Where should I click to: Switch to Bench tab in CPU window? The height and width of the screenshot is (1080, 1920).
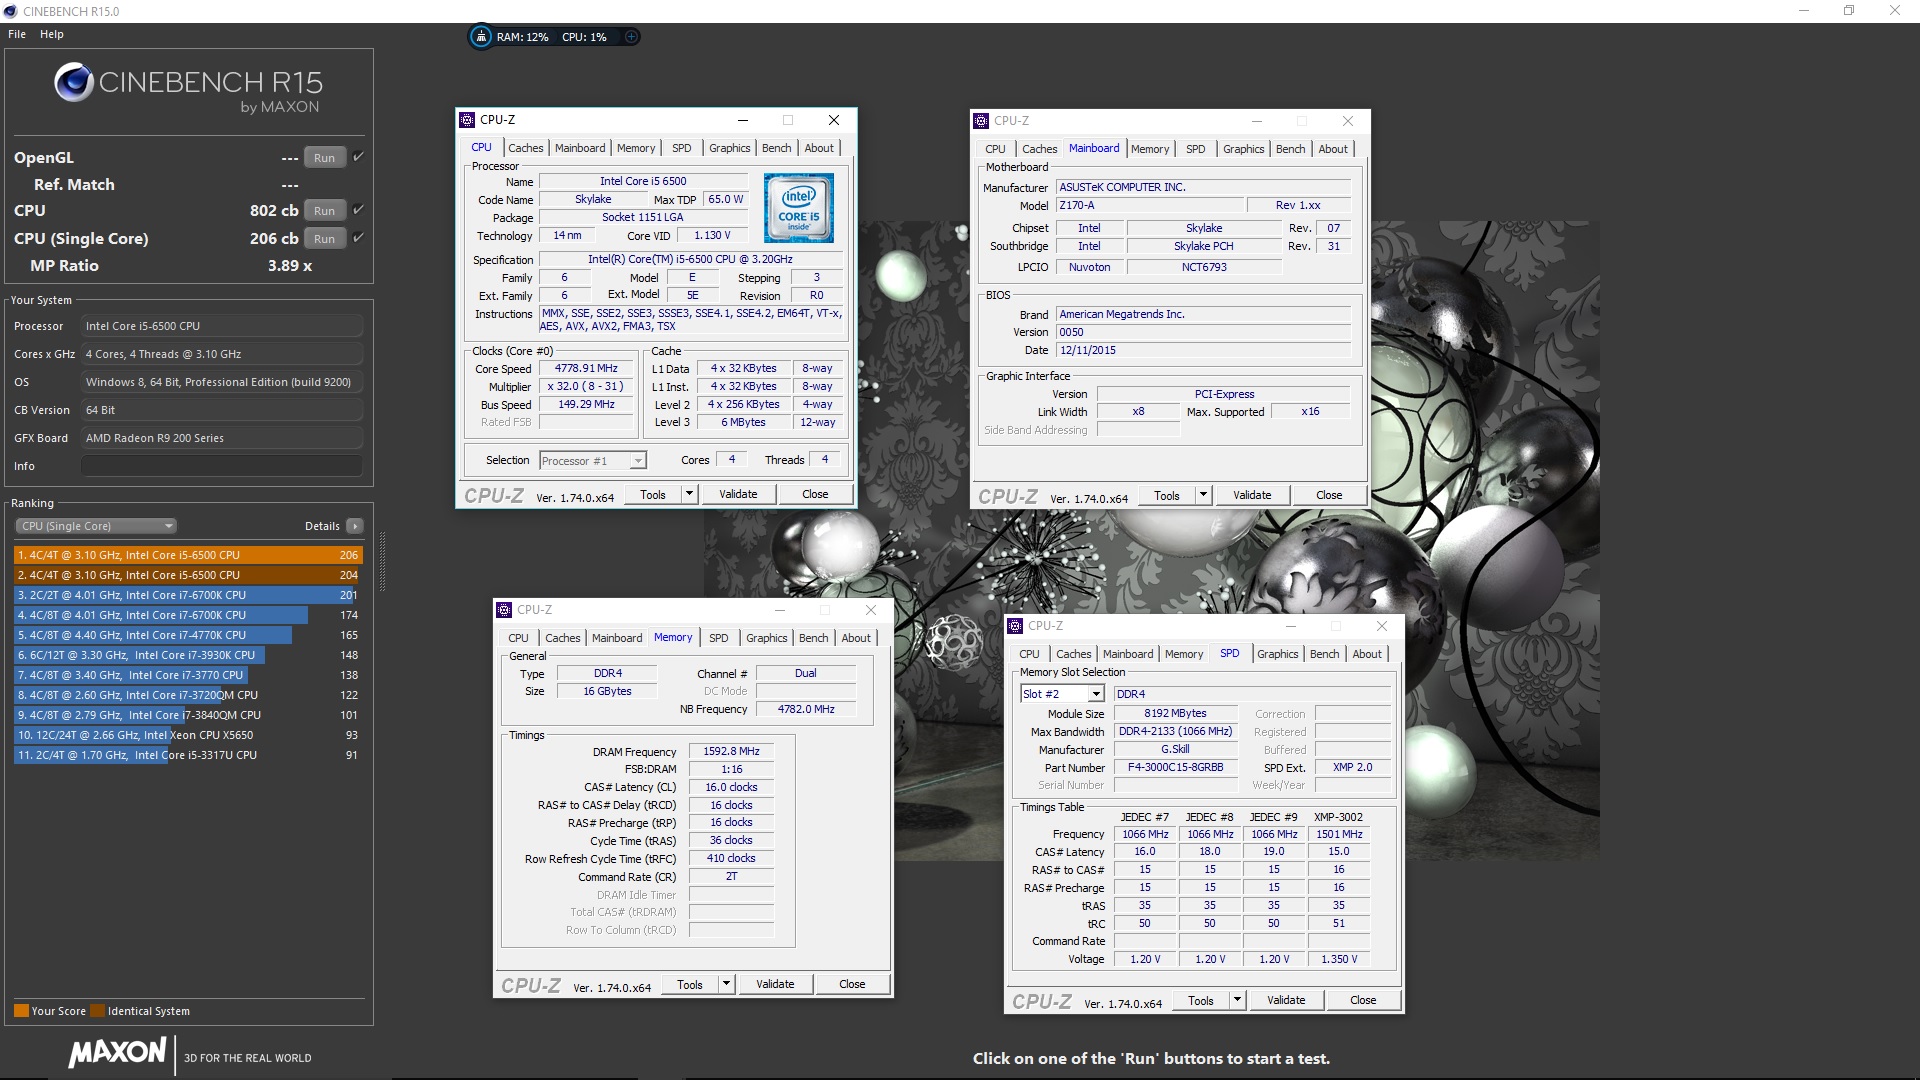pos(776,148)
